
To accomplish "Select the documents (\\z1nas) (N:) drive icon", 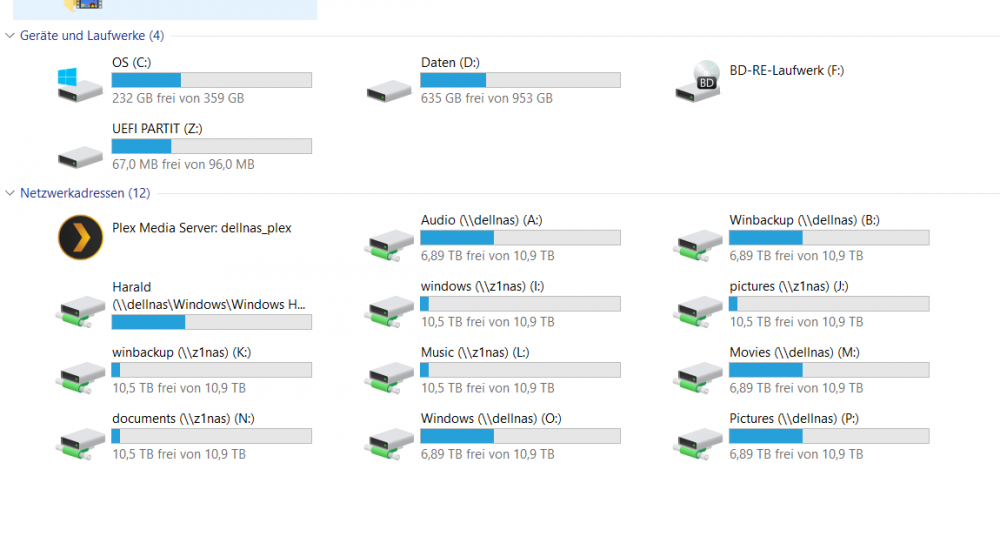I will (80, 444).
